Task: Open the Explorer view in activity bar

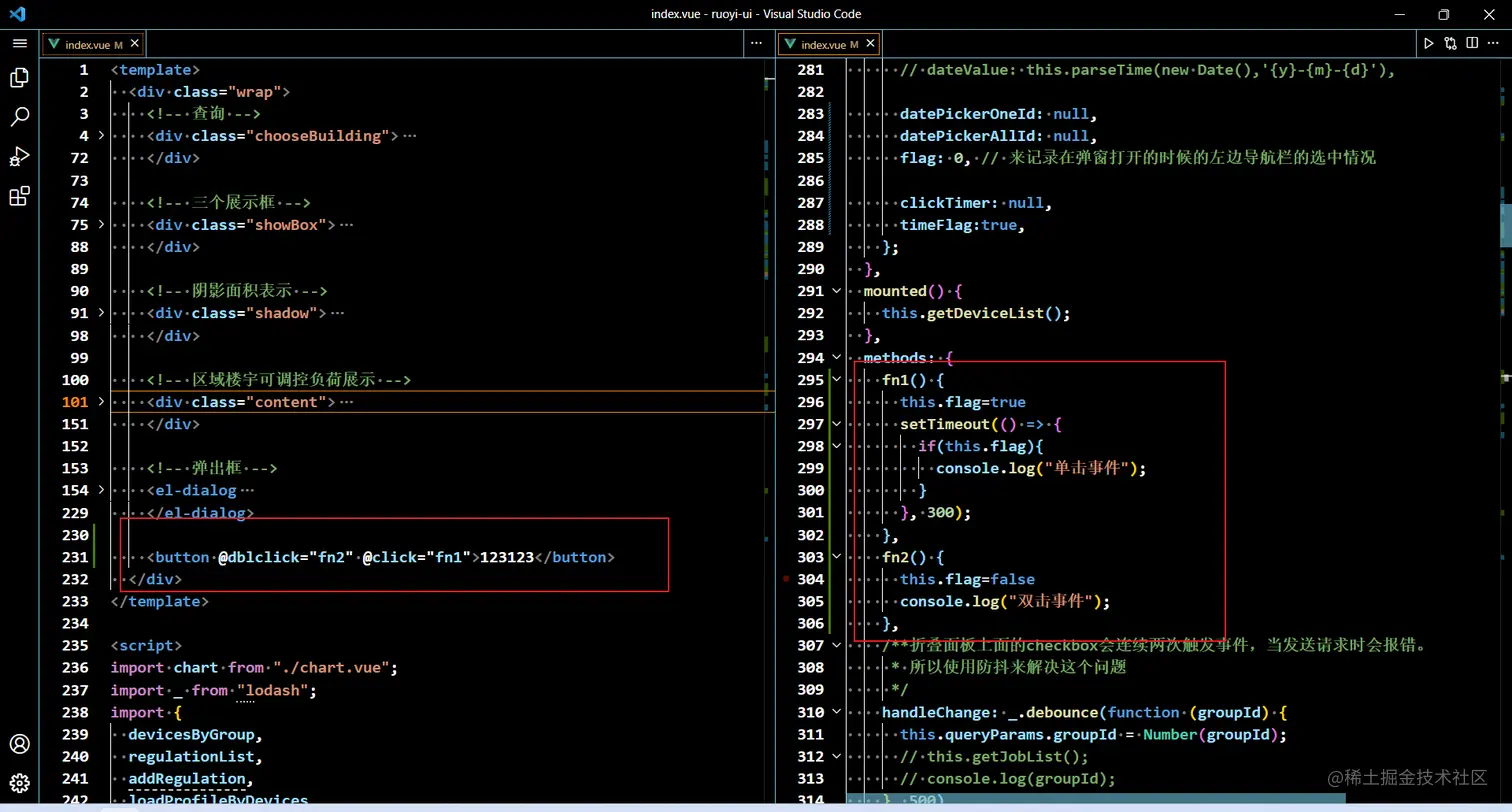Action: pos(19,78)
